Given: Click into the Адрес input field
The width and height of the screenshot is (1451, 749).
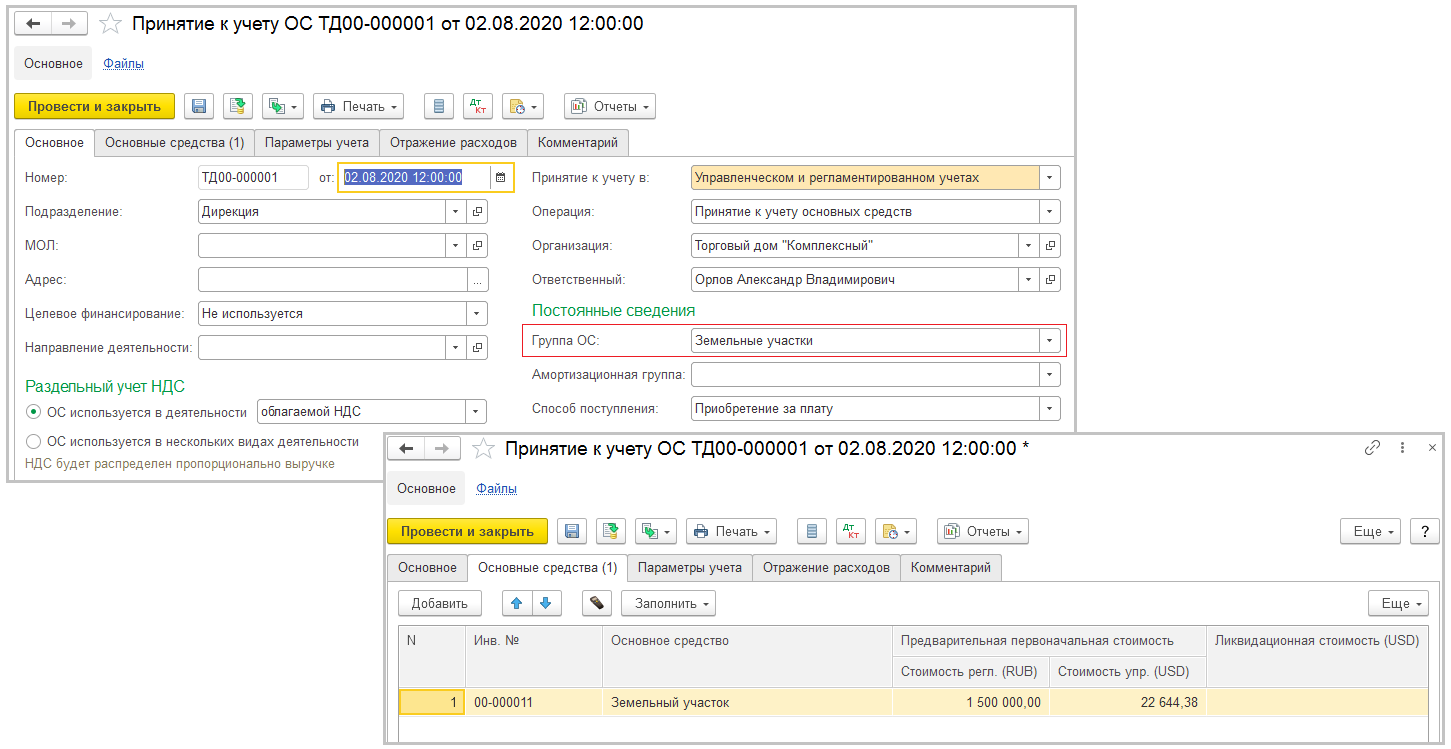Looking at the screenshot, I should pyautogui.click(x=333, y=280).
